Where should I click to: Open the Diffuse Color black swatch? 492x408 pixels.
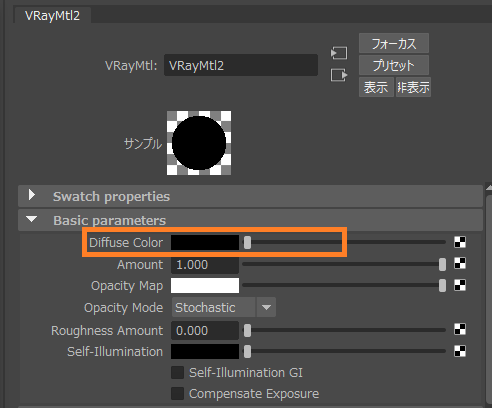205,242
